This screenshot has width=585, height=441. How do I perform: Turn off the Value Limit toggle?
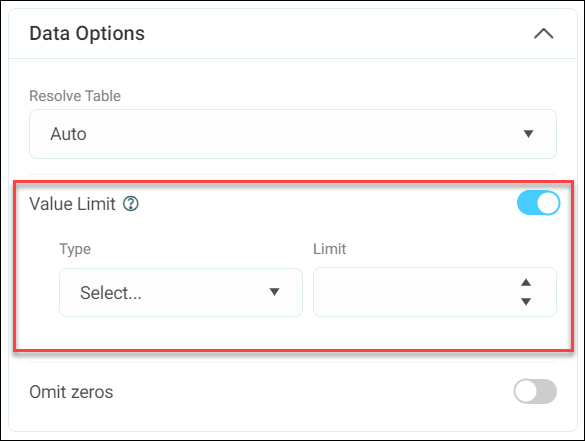tap(538, 203)
